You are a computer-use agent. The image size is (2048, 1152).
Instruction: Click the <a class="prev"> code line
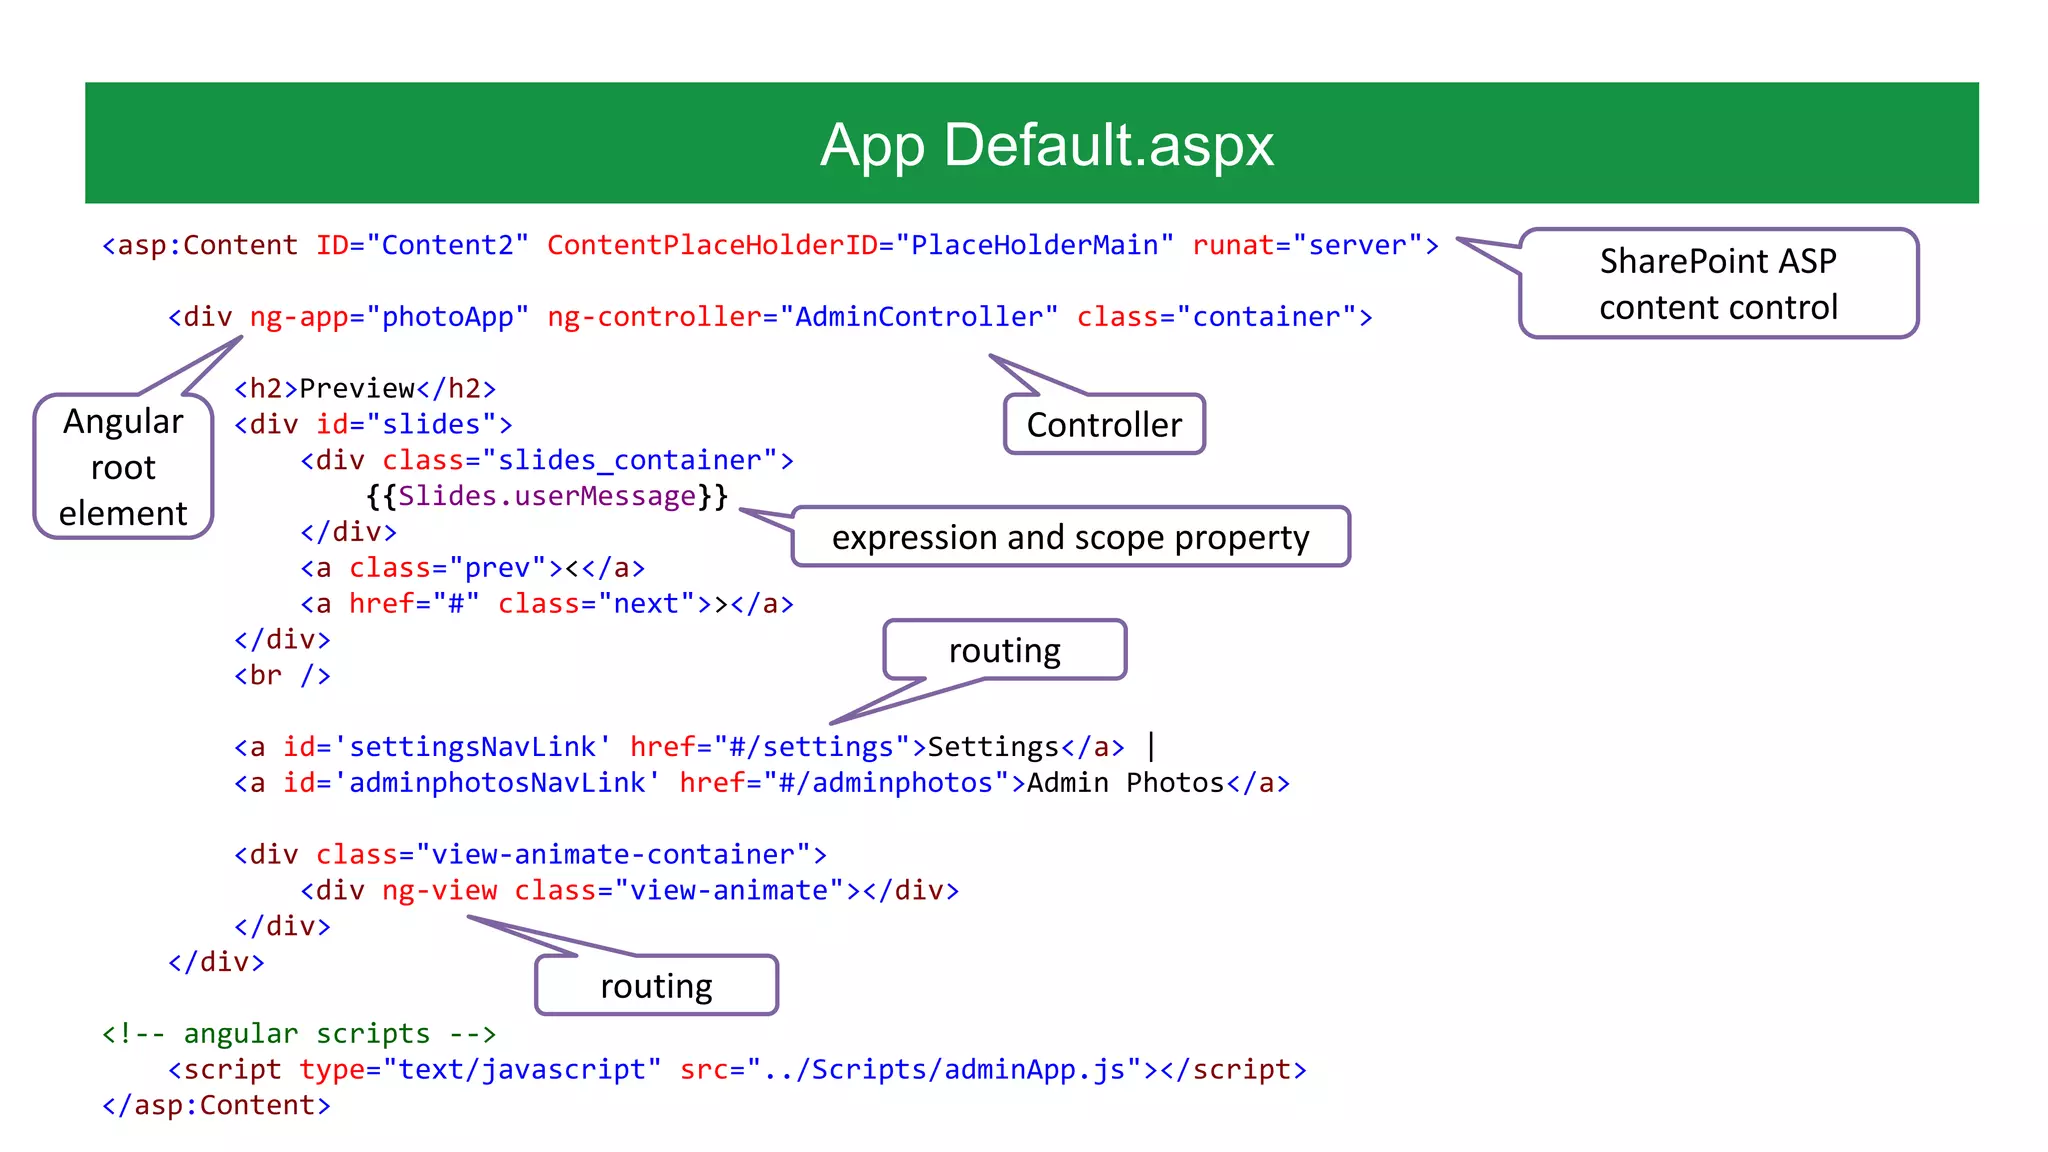472,568
